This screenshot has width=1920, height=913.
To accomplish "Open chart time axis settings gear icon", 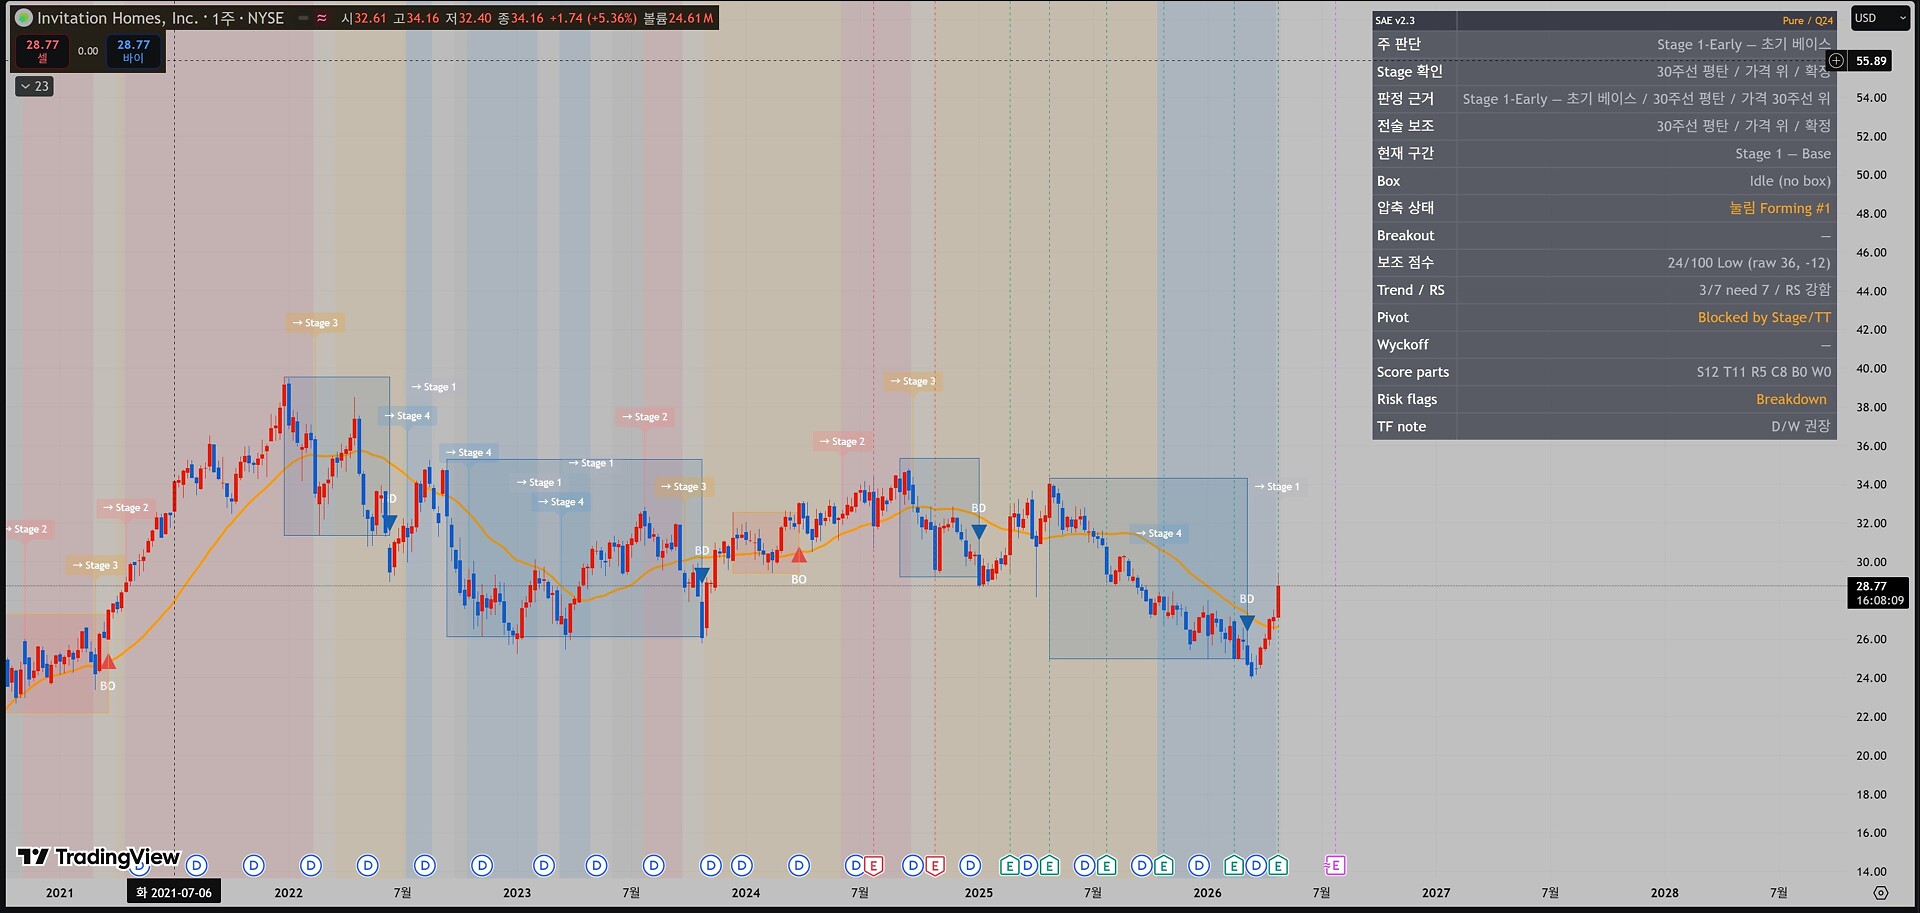I will tap(1880, 893).
